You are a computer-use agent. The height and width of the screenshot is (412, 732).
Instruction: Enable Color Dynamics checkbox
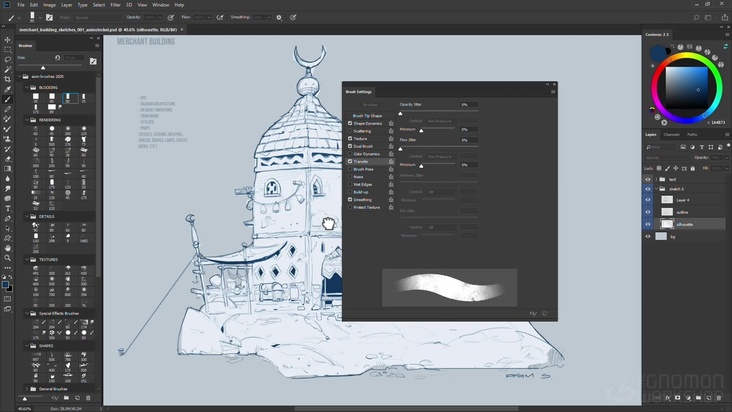pyautogui.click(x=350, y=154)
